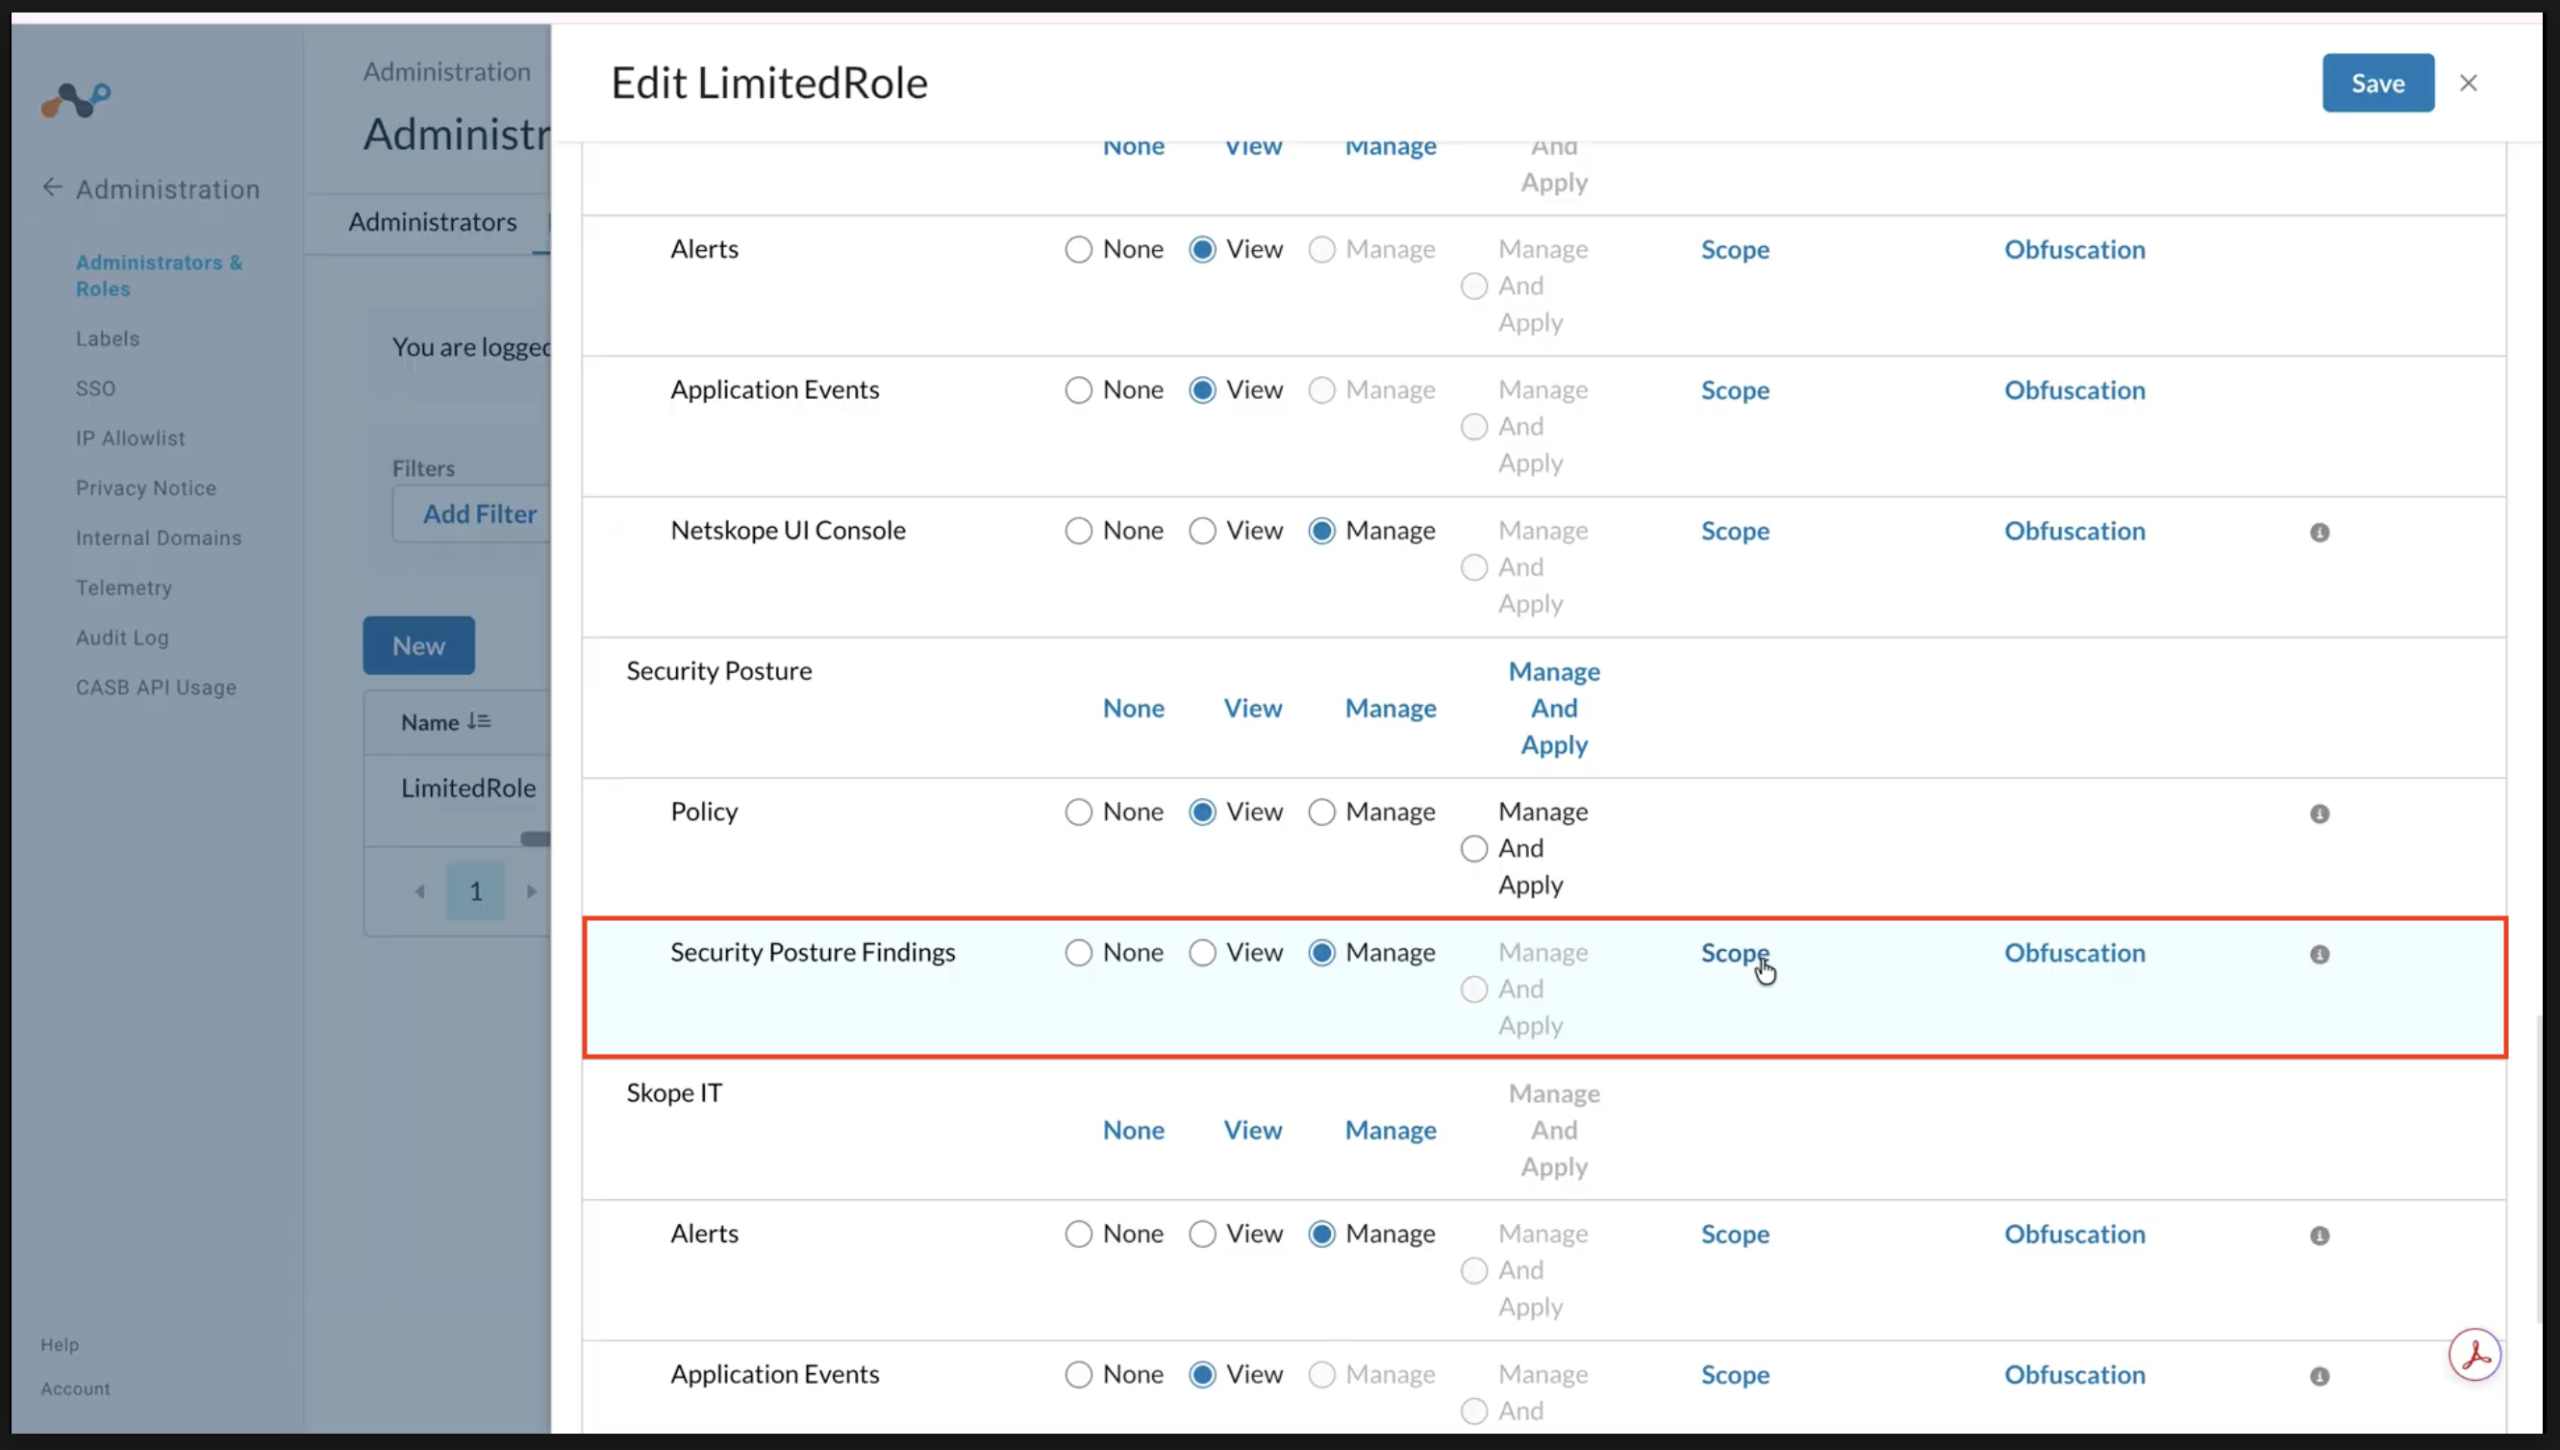Viewport: 2560px width, 1450px height.
Task: Click the red PDF badge icon
Action: [x=2475, y=1355]
